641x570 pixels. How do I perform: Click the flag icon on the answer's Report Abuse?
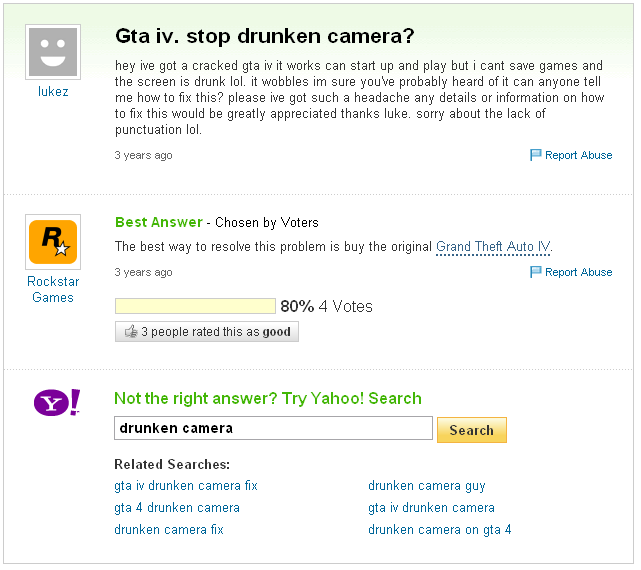click(535, 272)
